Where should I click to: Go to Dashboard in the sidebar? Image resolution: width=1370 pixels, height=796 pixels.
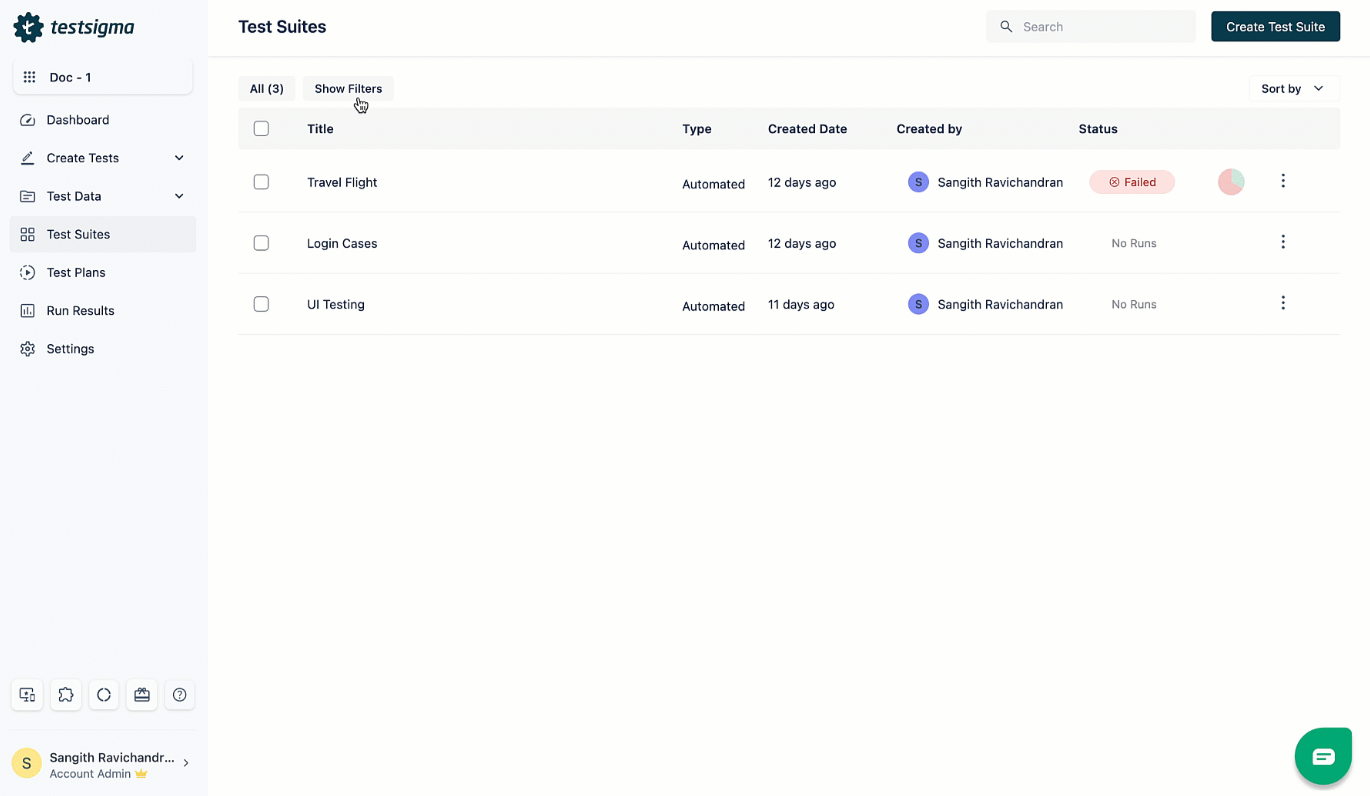tap(103, 120)
